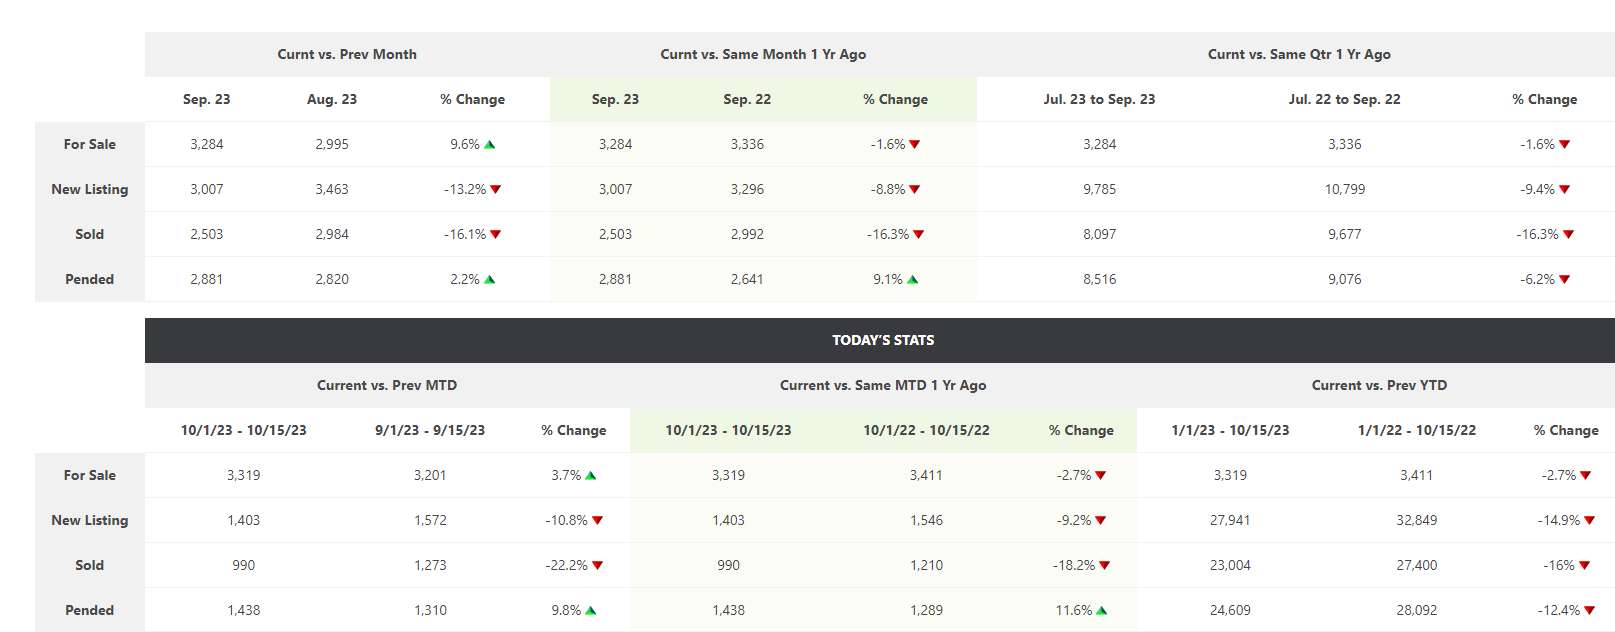Click green up arrow beside 3.7% MTD change
The image size is (1615, 632).
pos(591,475)
